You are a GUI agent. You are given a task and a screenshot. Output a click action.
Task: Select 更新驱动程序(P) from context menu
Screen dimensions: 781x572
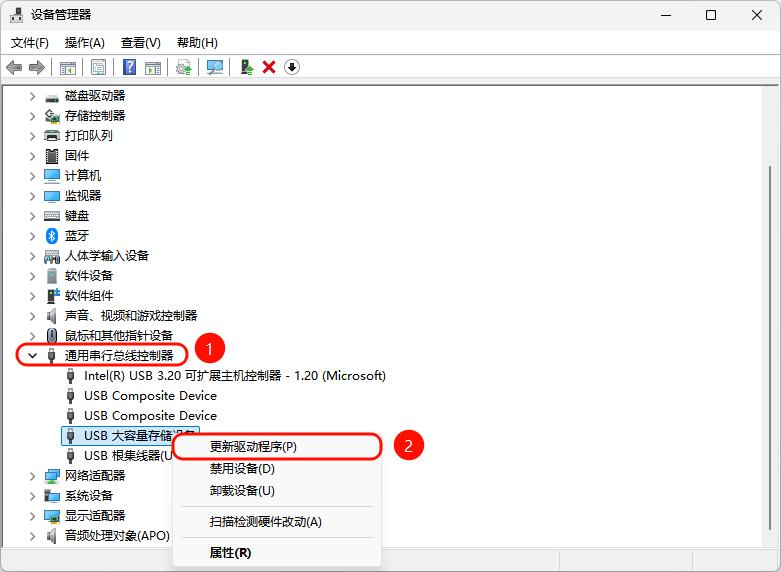tap(253, 446)
